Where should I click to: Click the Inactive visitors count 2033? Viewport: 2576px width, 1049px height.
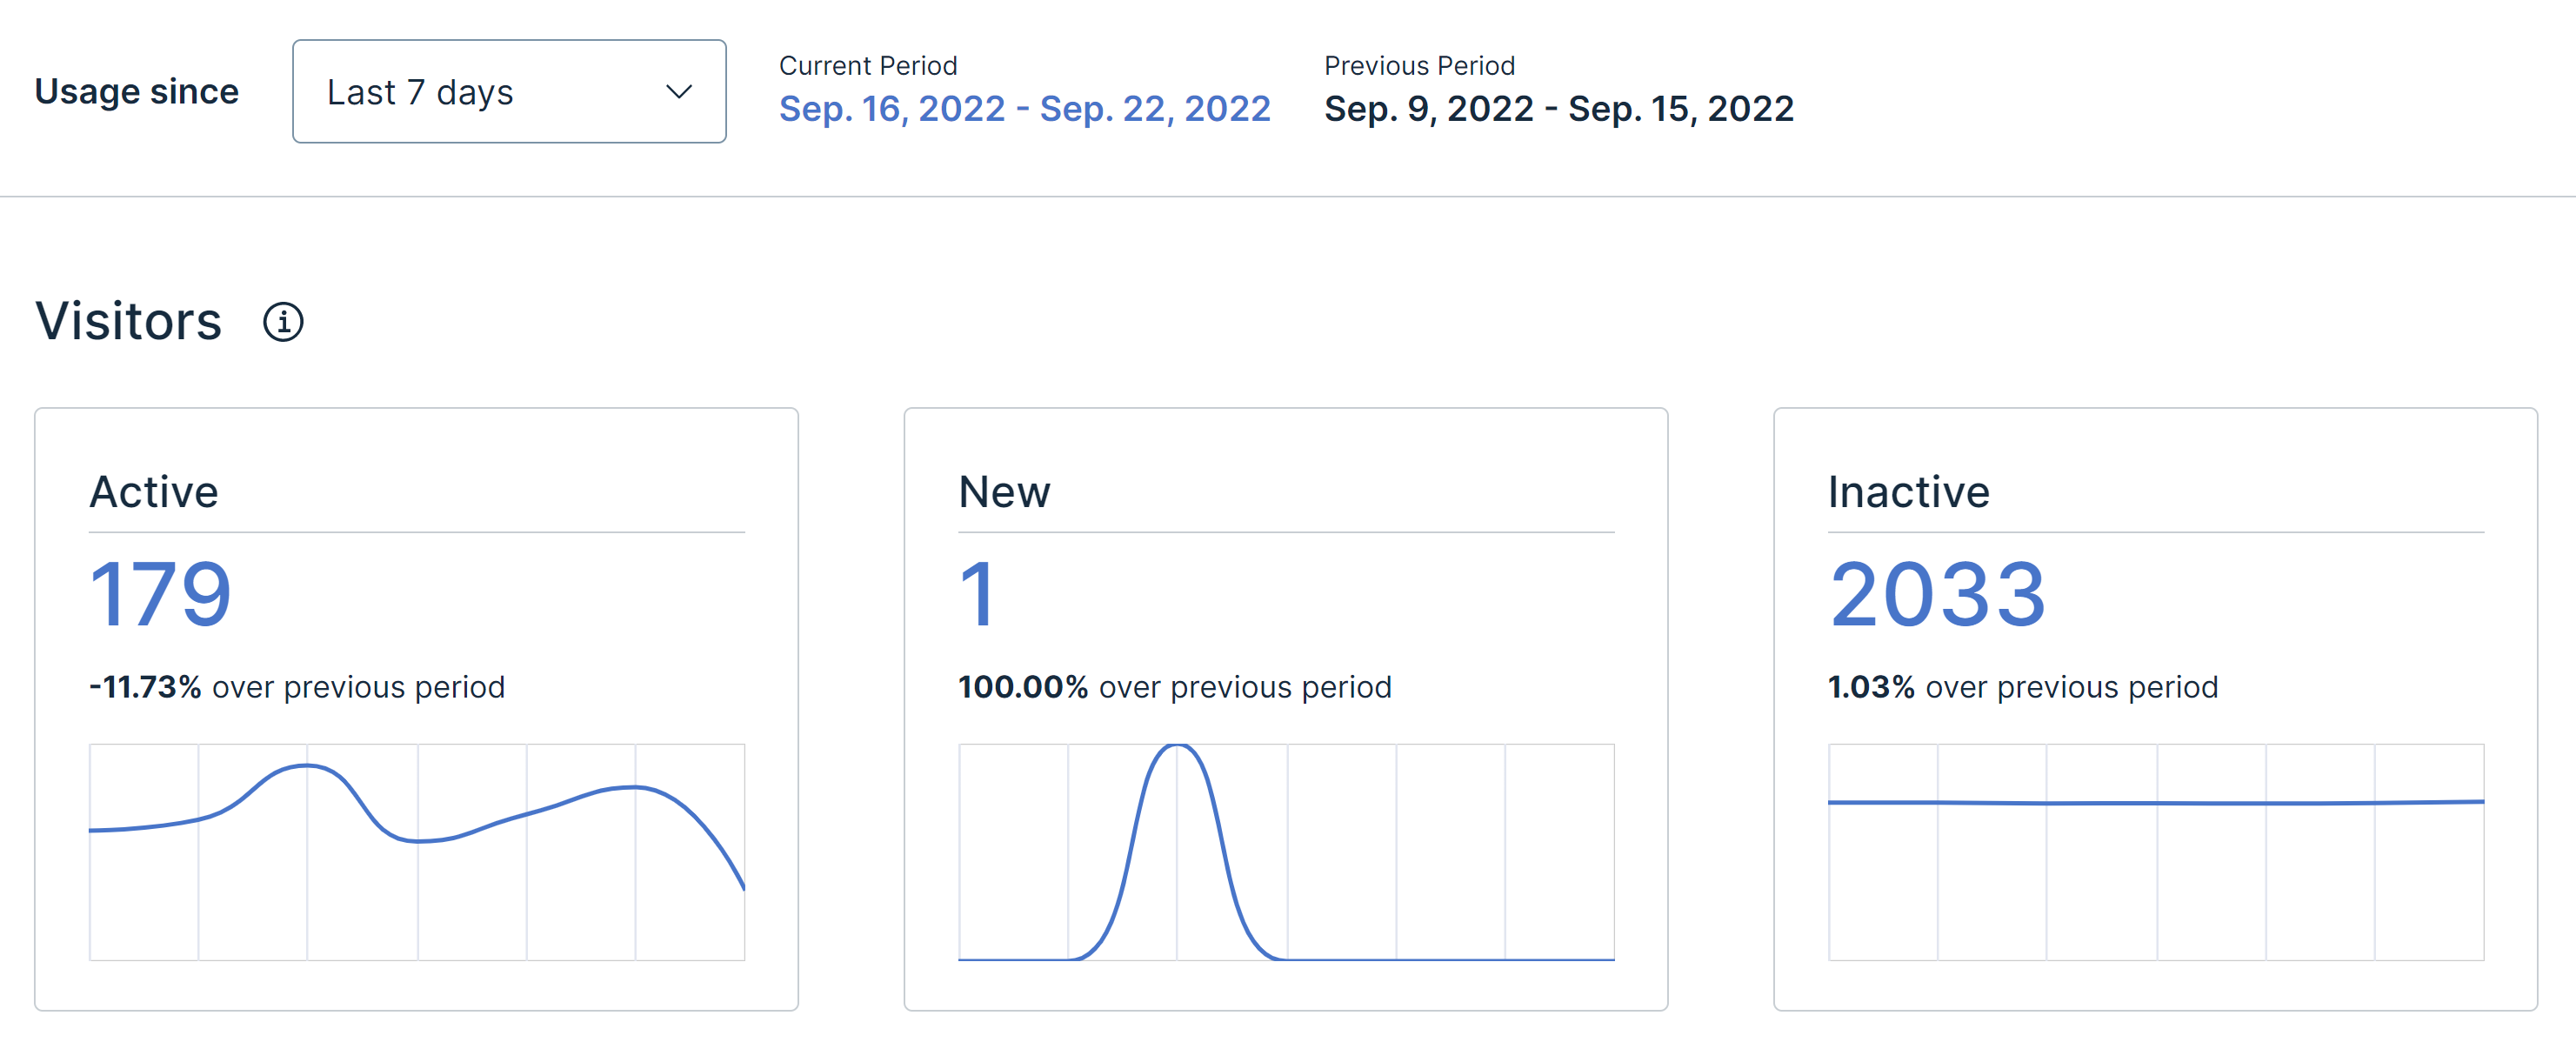(1937, 595)
